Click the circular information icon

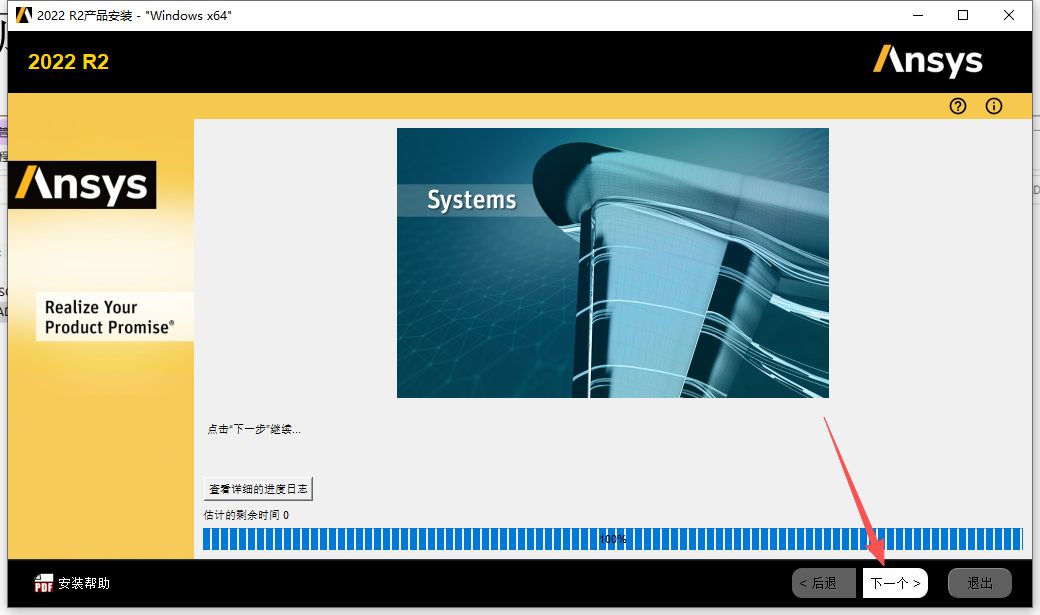(x=993, y=106)
